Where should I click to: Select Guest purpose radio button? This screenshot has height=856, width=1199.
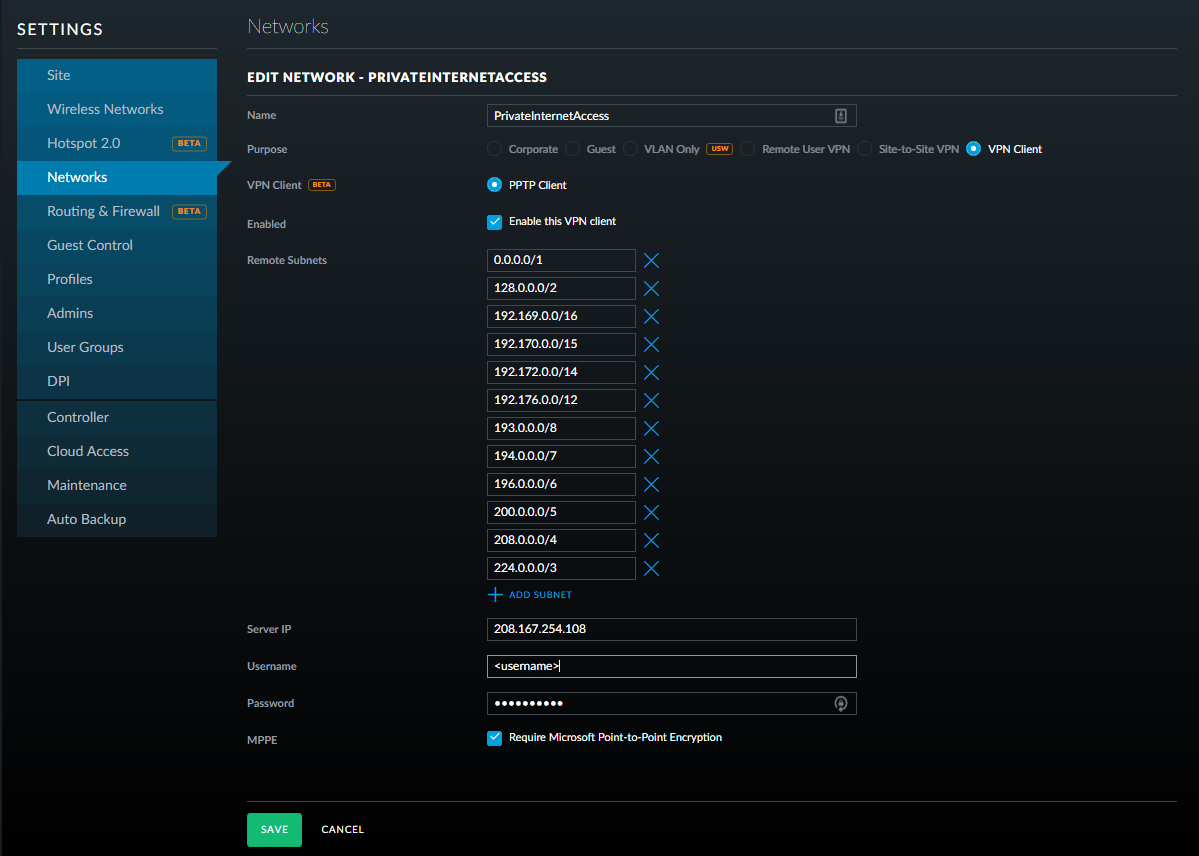coord(573,149)
